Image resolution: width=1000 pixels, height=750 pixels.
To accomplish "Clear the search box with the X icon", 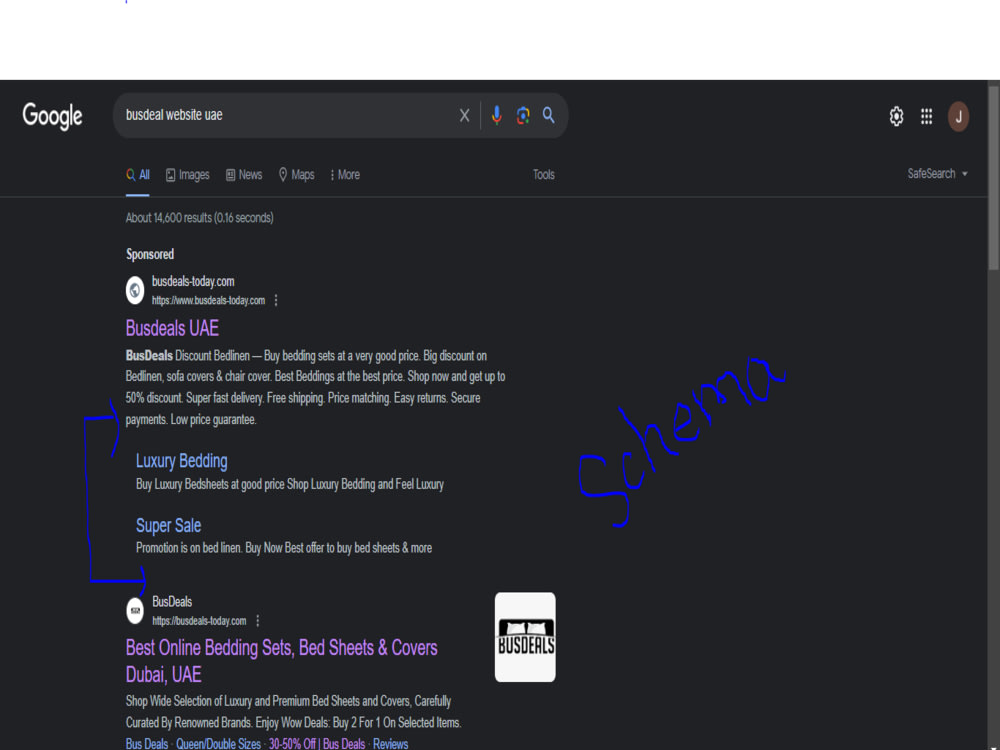I will [x=464, y=115].
